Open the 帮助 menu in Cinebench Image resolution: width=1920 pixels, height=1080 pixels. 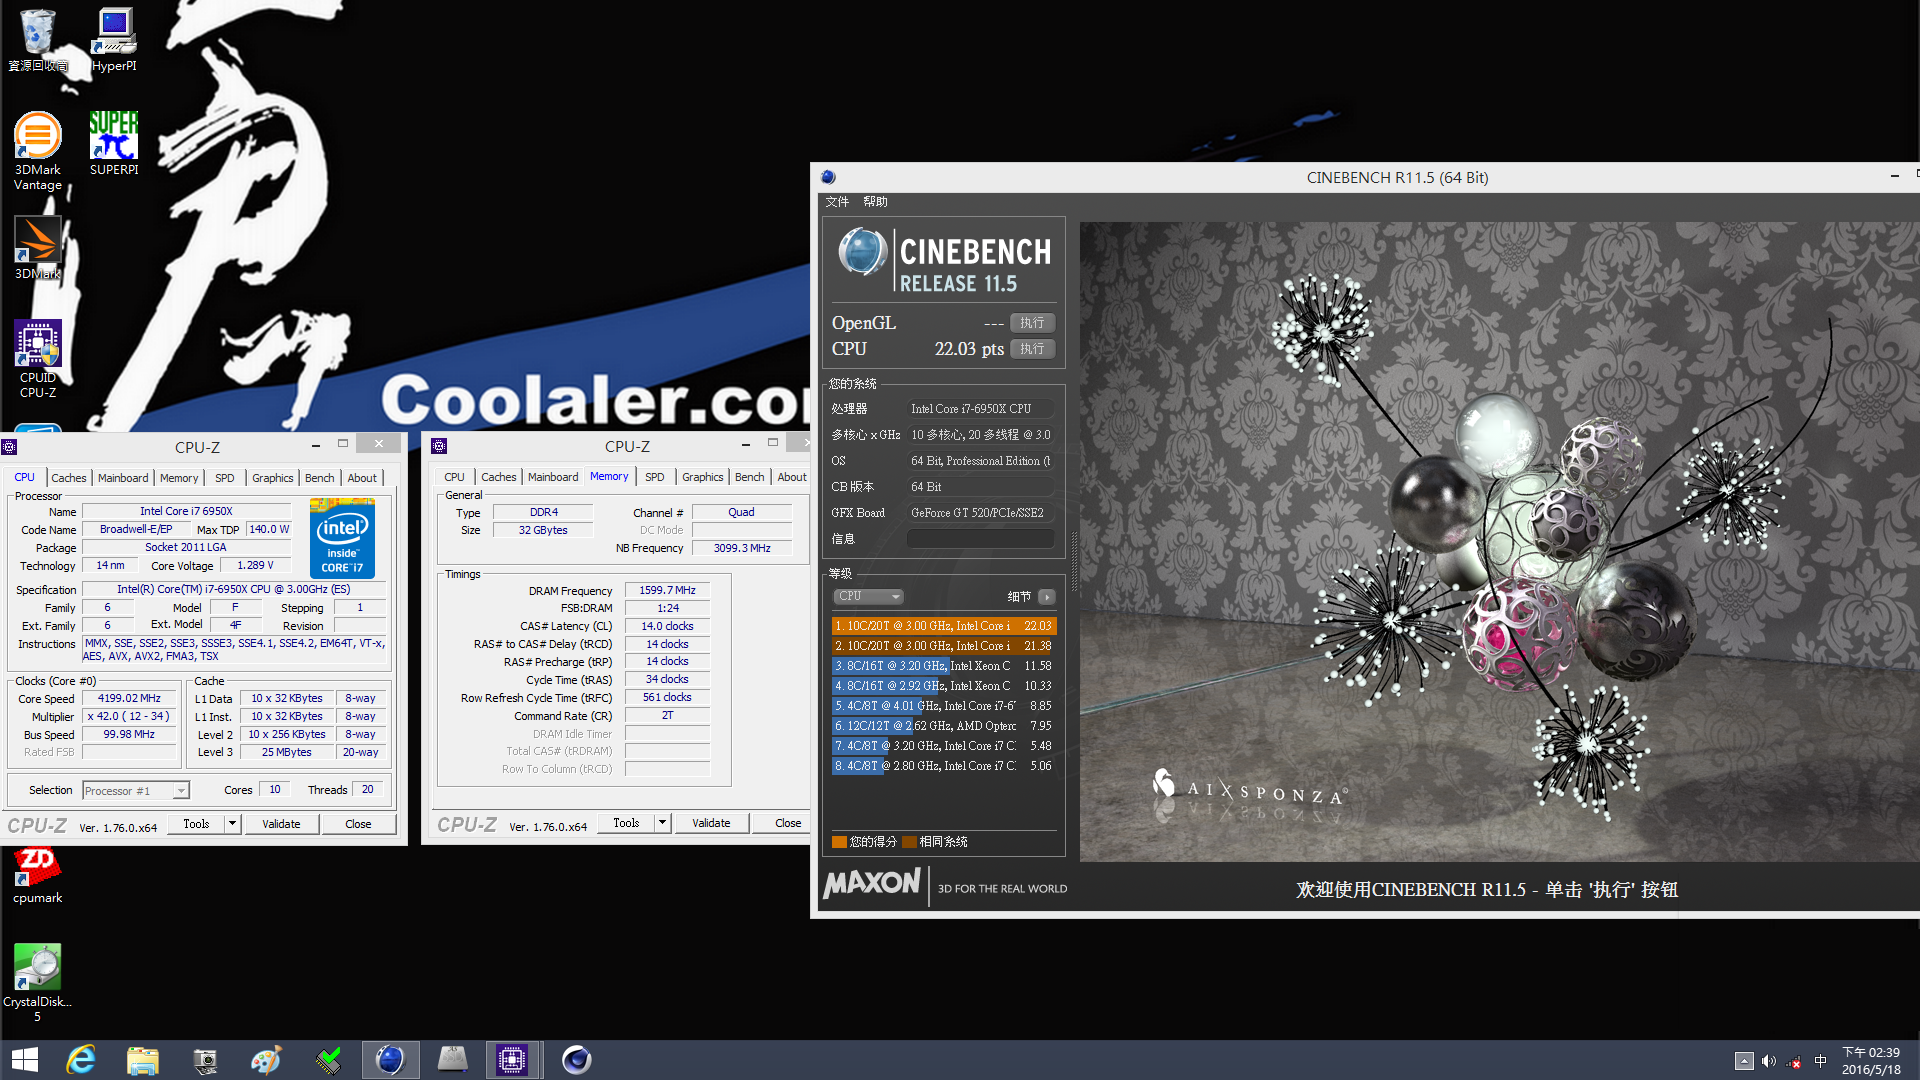pyautogui.click(x=875, y=202)
